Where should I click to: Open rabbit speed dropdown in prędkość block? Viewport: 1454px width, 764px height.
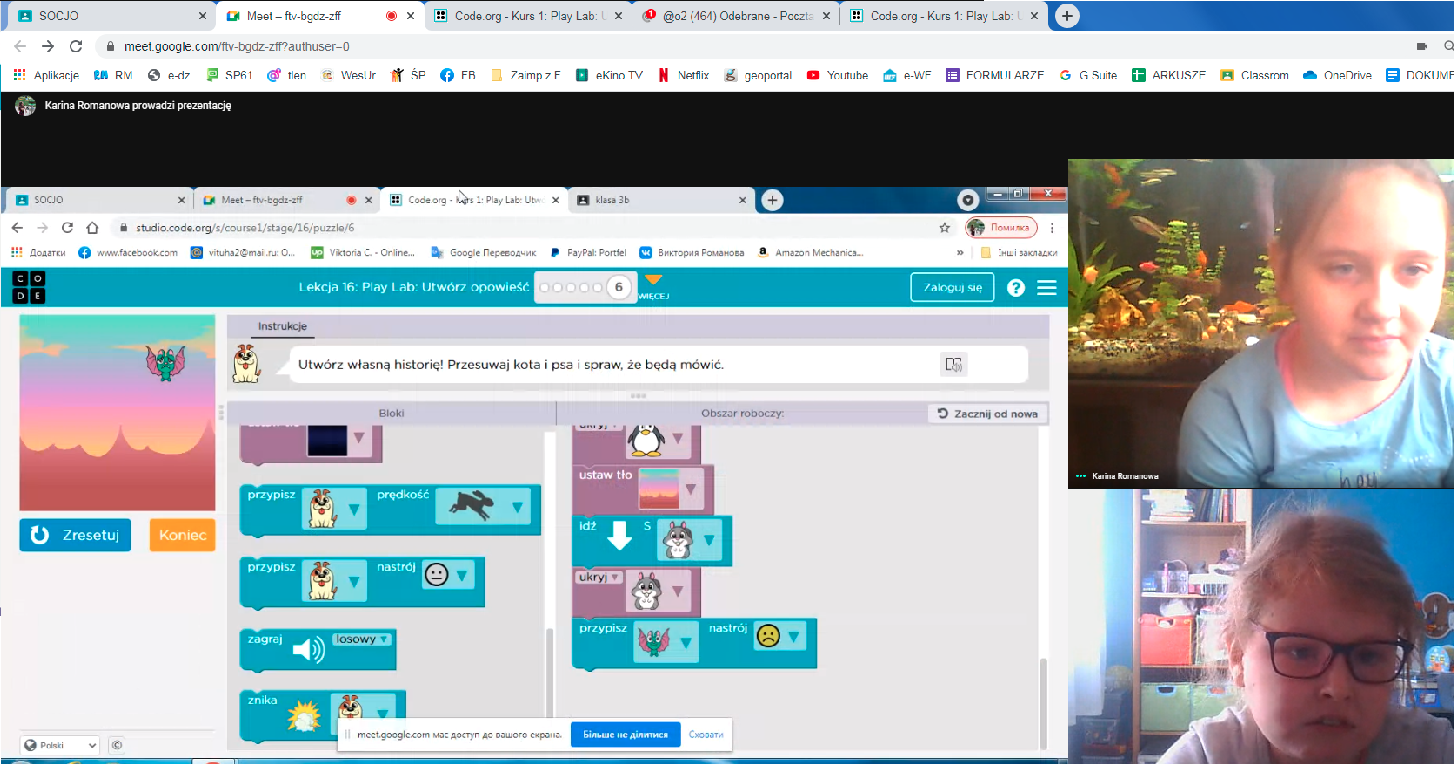pos(481,508)
